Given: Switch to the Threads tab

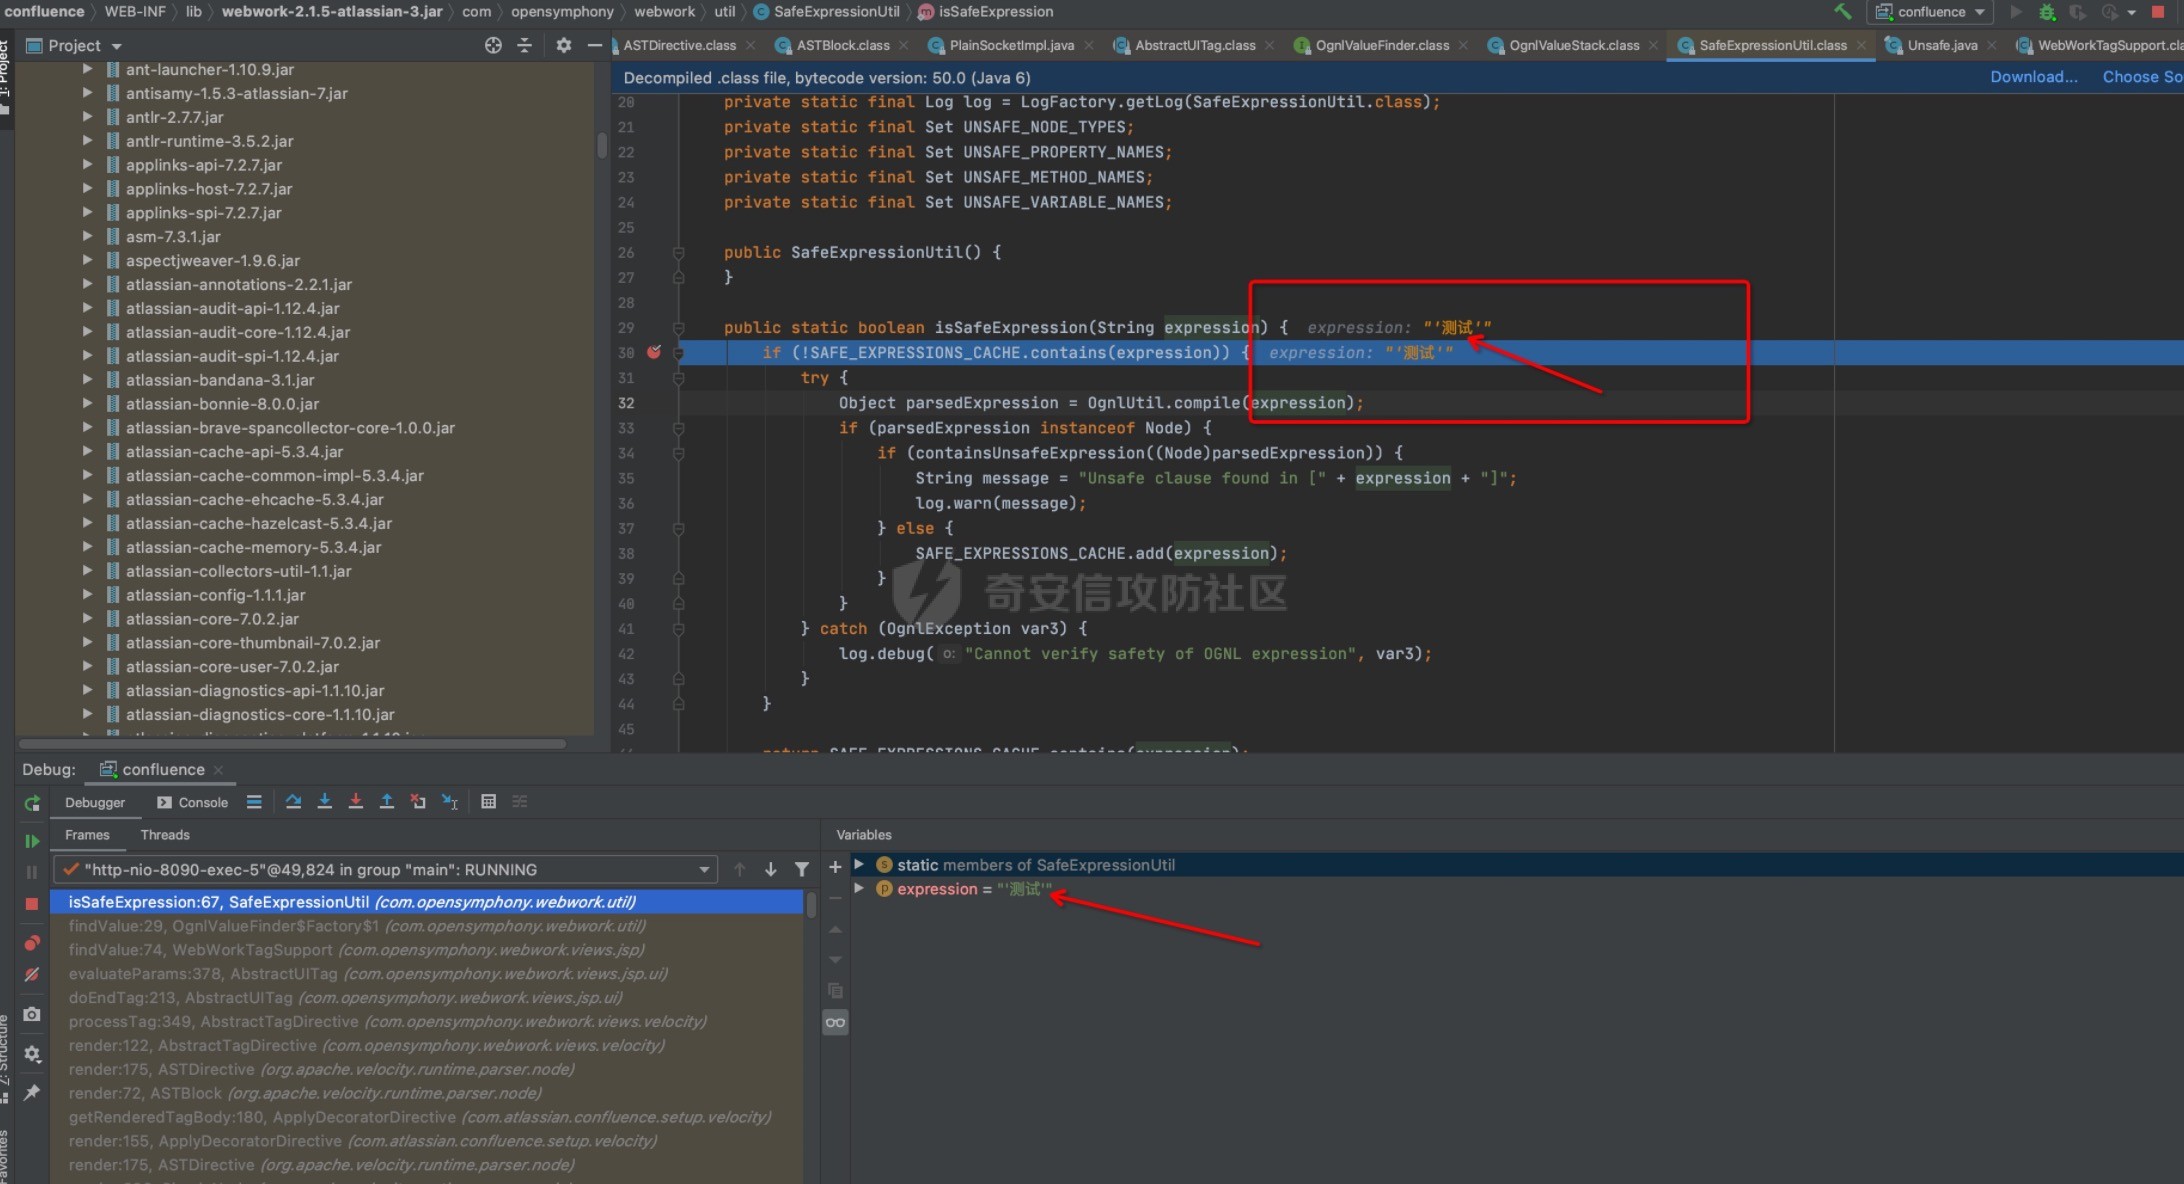Looking at the screenshot, I should tap(165, 835).
